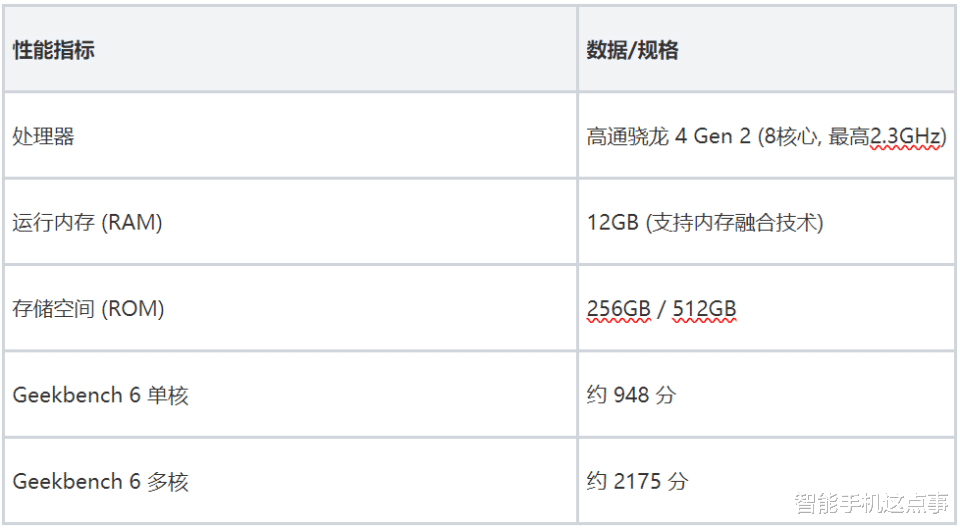The image size is (960, 528).
Task: Click the 支持内存融合技术 note
Action: coord(735,222)
